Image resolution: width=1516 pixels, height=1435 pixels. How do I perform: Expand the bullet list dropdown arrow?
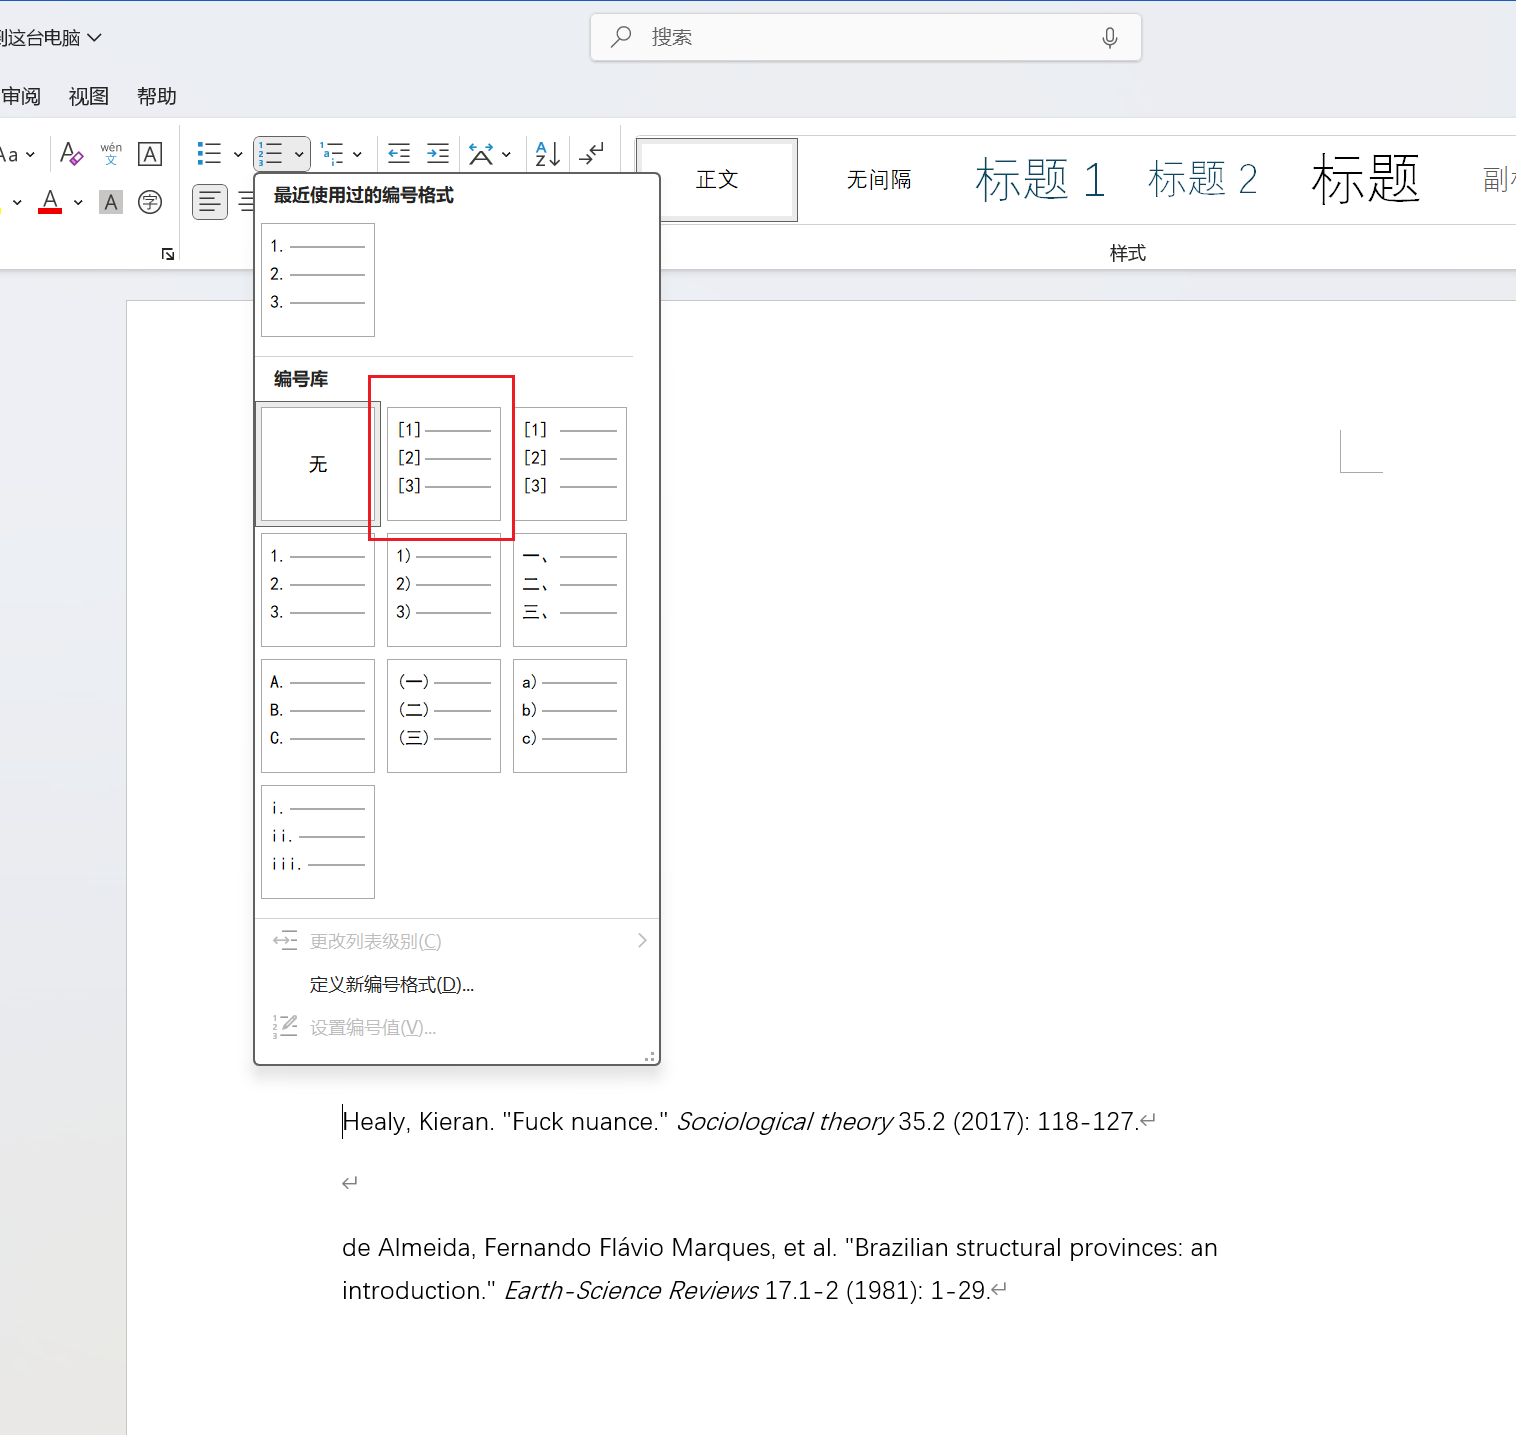pos(238,155)
